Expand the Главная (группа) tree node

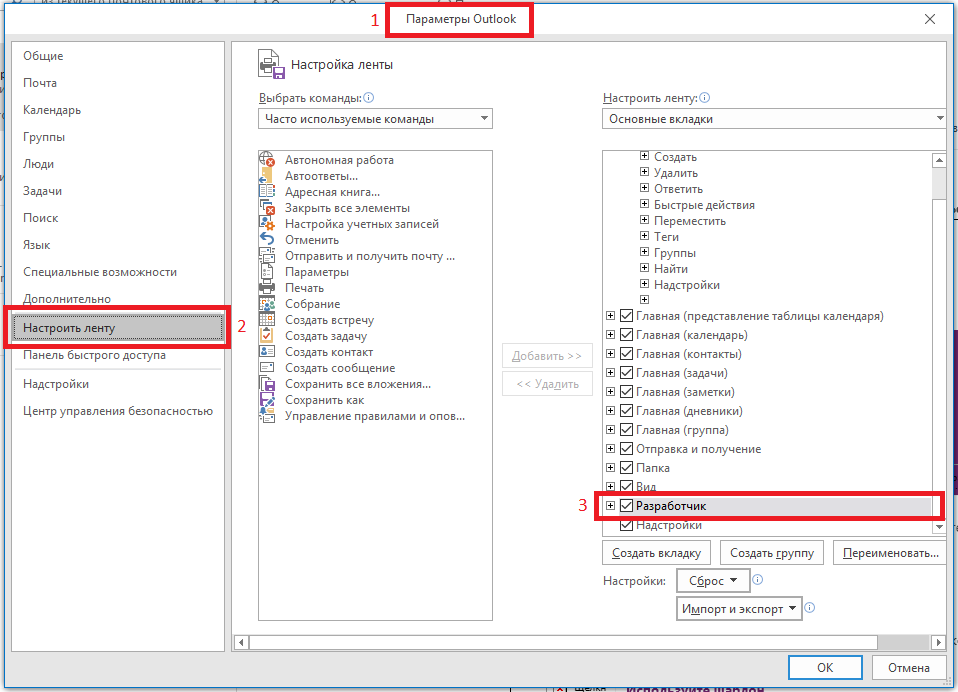click(x=610, y=429)
